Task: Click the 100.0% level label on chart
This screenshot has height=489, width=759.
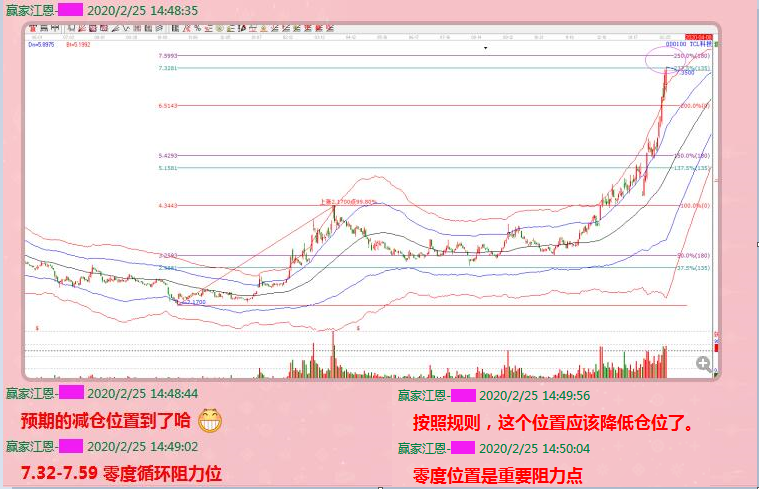Action: pos(696,206)
